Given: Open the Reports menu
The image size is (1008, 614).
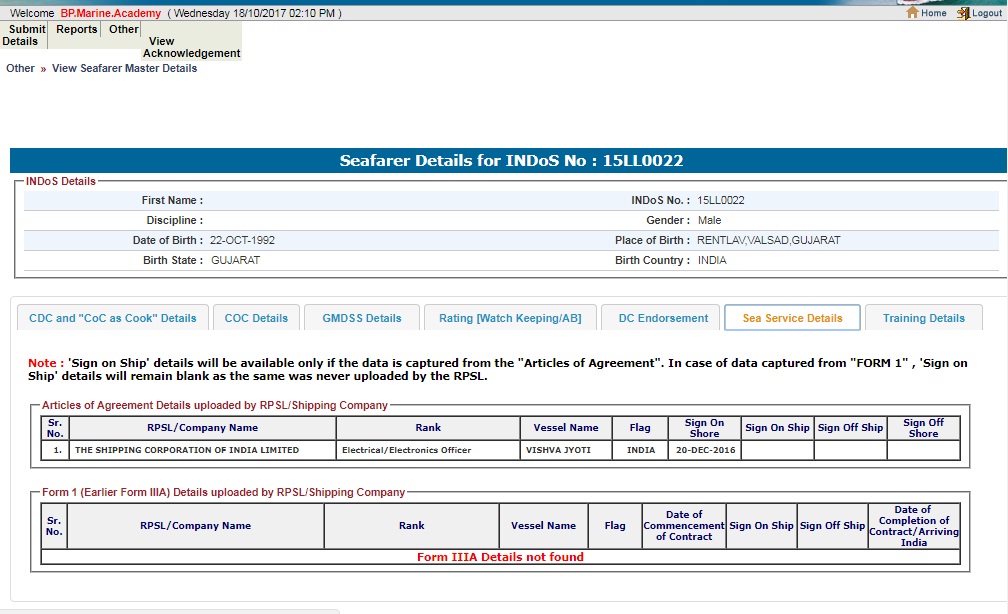Looking at the screenshot, I should tap(77, 30).
